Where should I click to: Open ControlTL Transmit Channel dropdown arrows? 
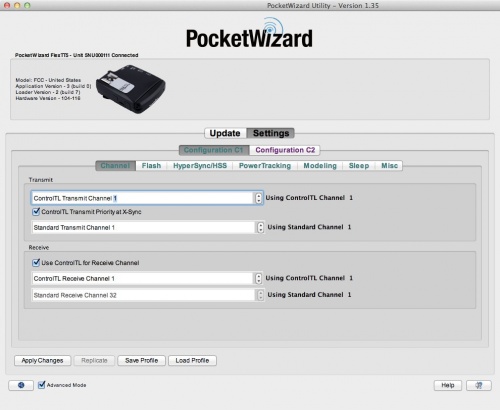pyautogui.click(x=259, y=198)
